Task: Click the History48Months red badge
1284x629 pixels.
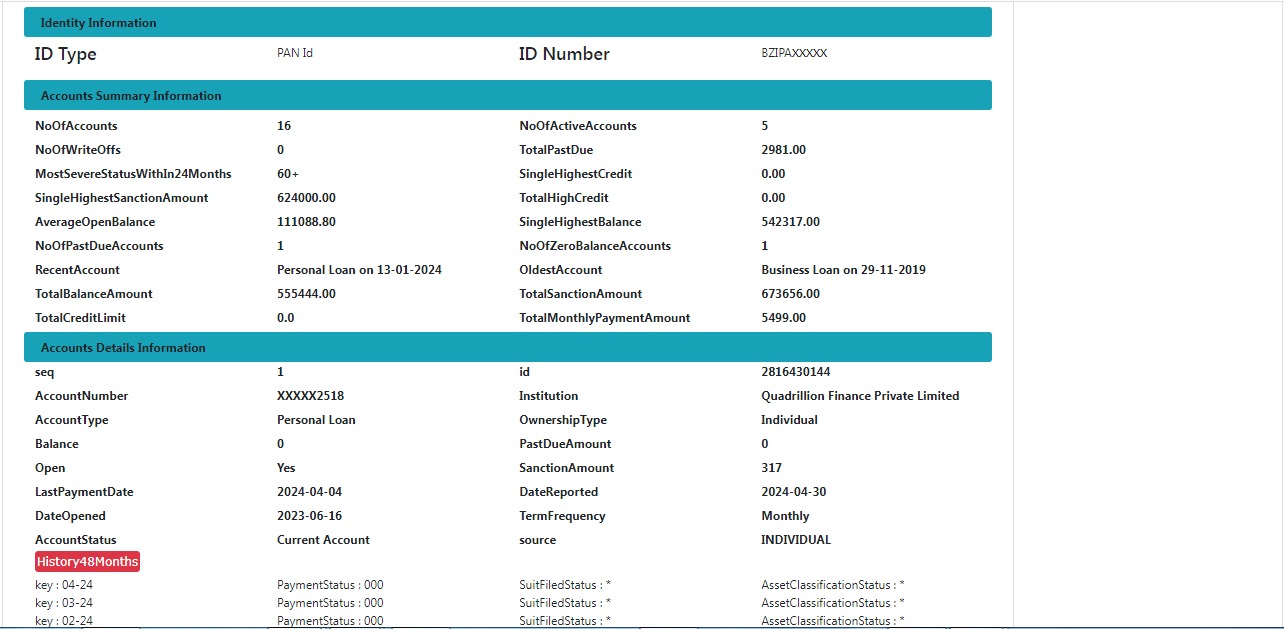Action: [x=87, y=561]
